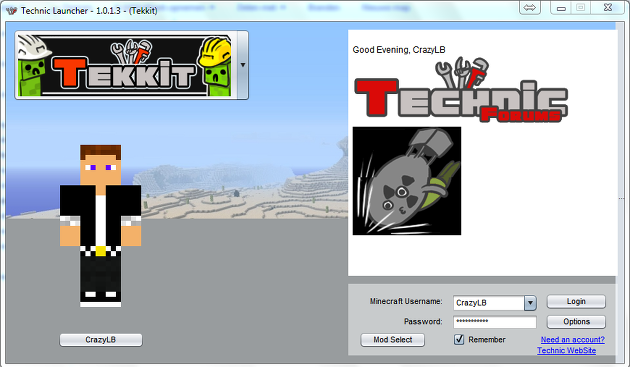
Task: Click the Technic Forums logo
Action: pyautogui.click(x=460, y=90)
